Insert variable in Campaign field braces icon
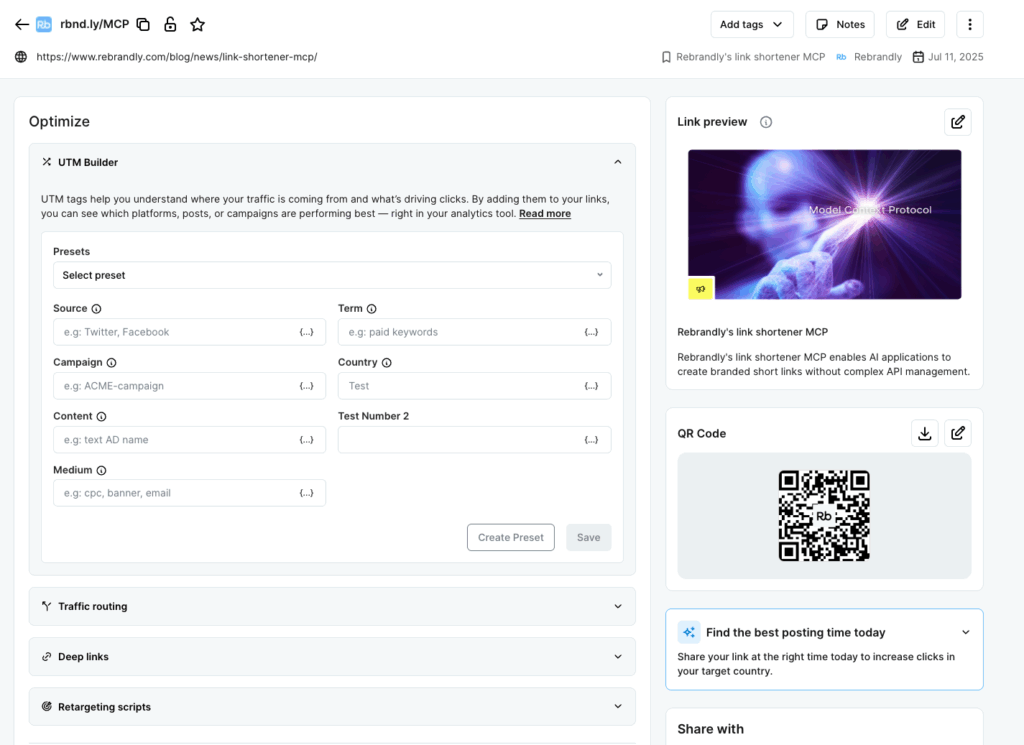Screen dimensions: 1024x745 tap(306, 386)
